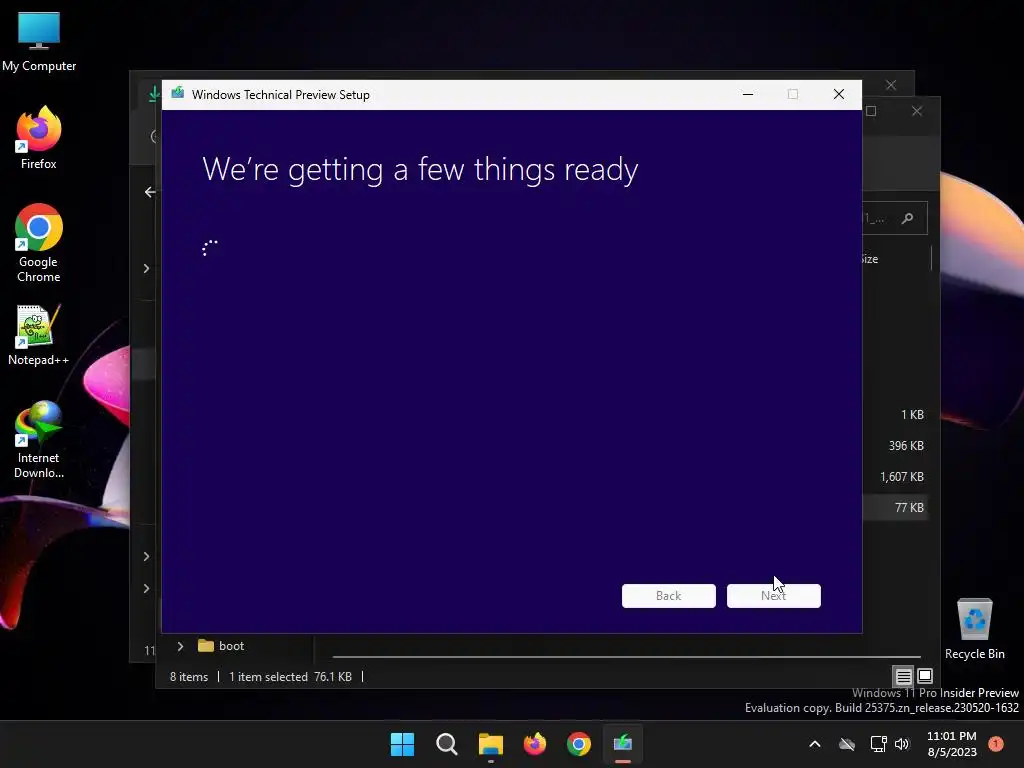Click the Setup window title bar icon
Screen dimensions: 1024x768
point(178,94)
